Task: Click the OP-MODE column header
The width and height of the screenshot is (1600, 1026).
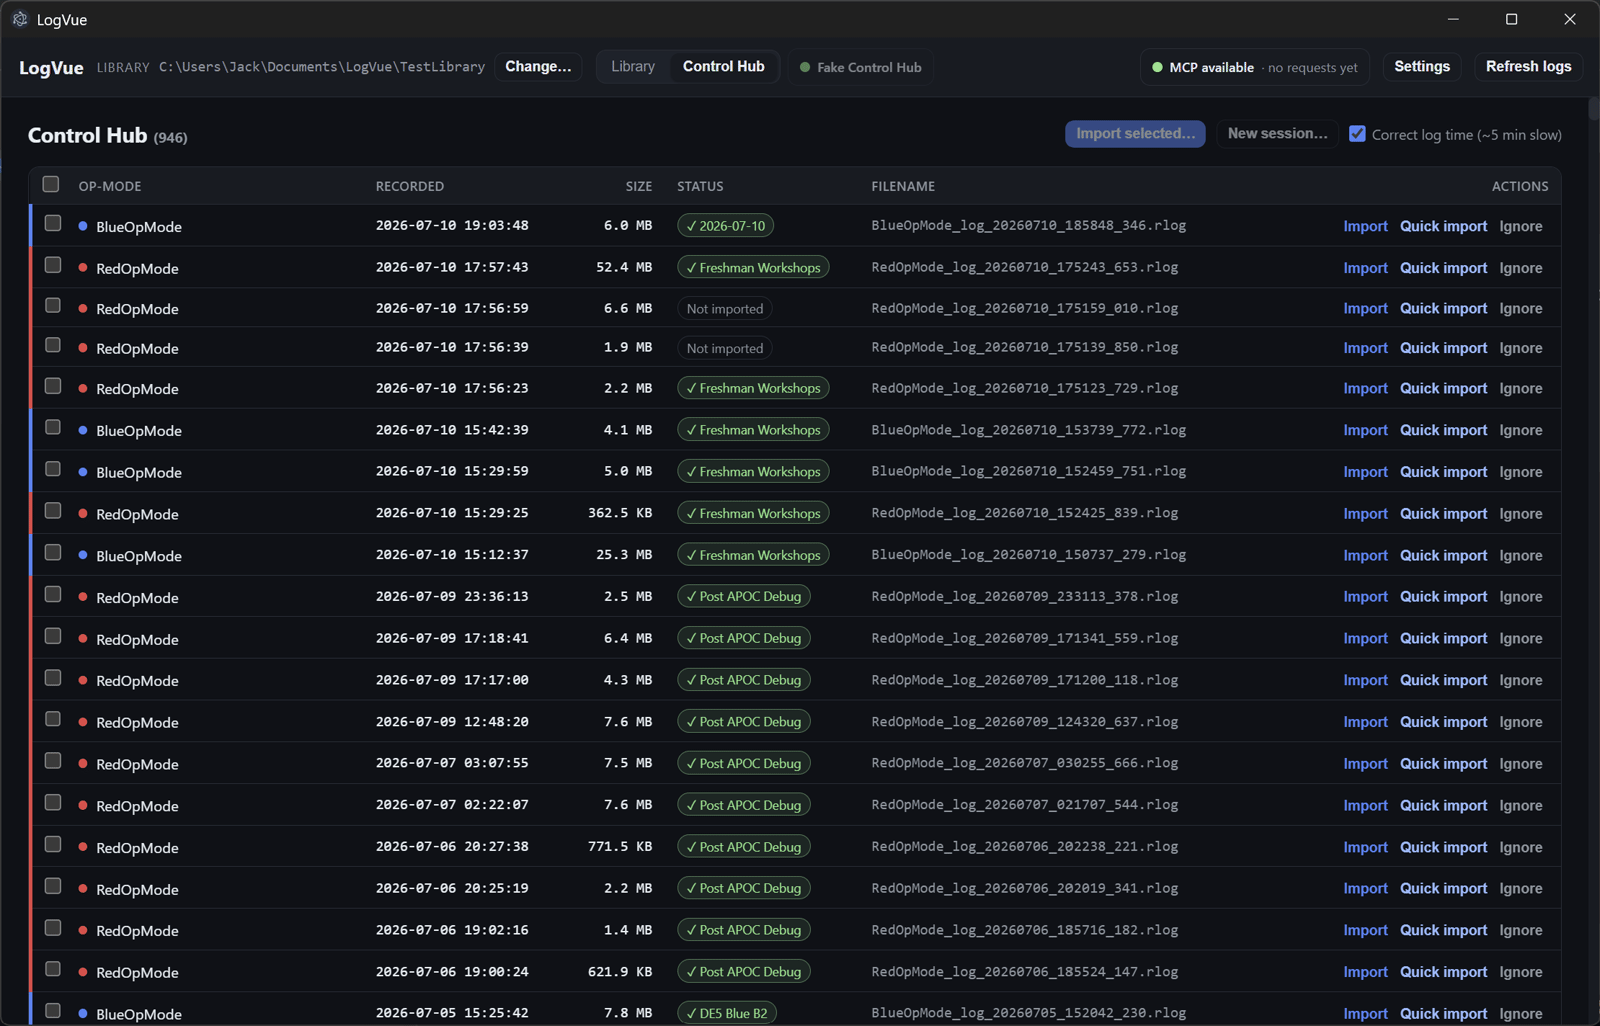Action: (110, 186)
